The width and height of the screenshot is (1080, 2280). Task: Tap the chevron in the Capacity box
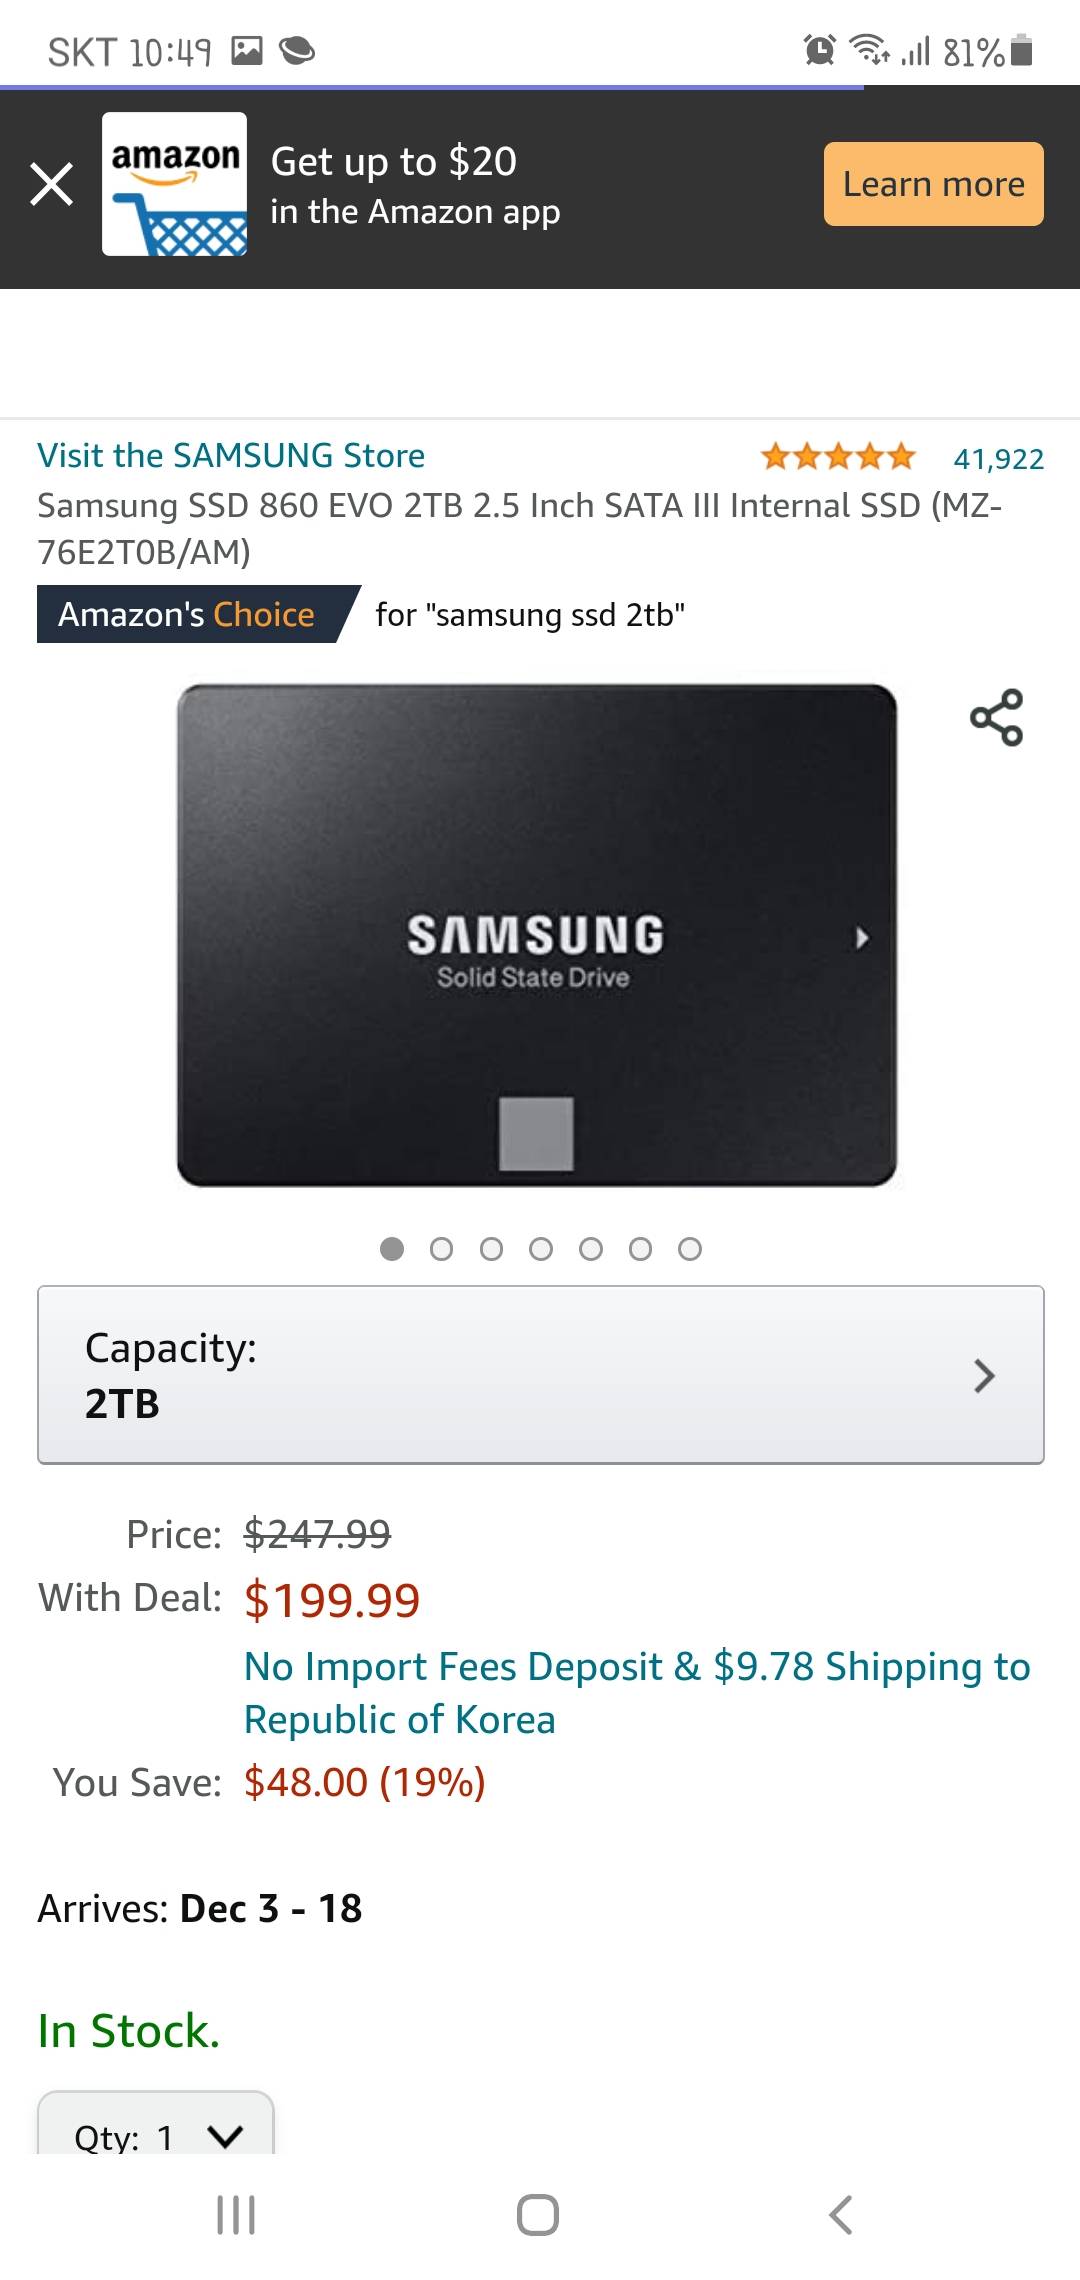[x=984, y=1376]
